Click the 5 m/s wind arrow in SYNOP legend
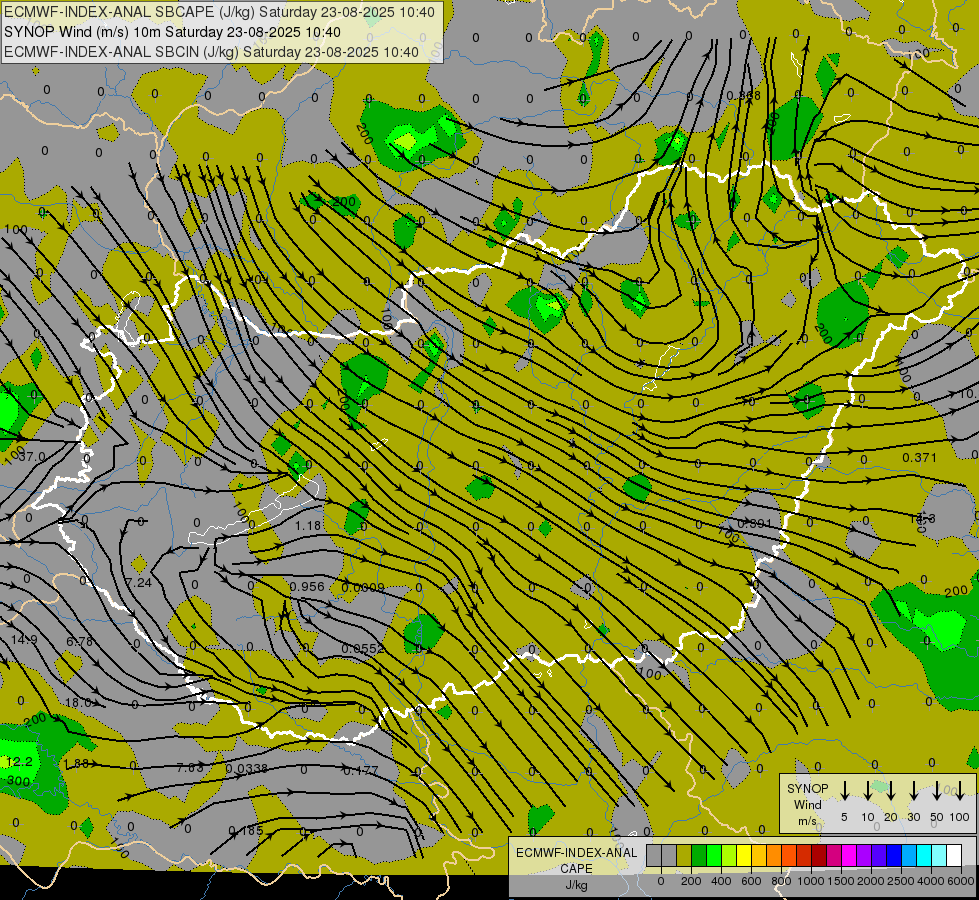979x900 pixels. coord(844,791)
